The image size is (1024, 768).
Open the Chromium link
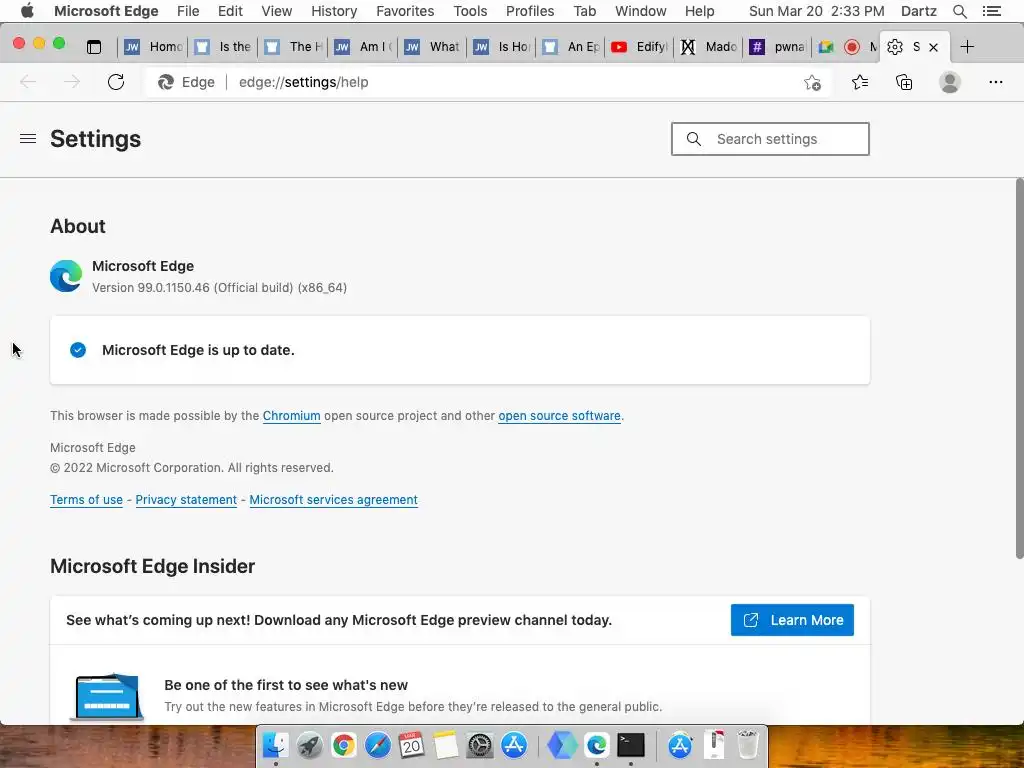291,416
